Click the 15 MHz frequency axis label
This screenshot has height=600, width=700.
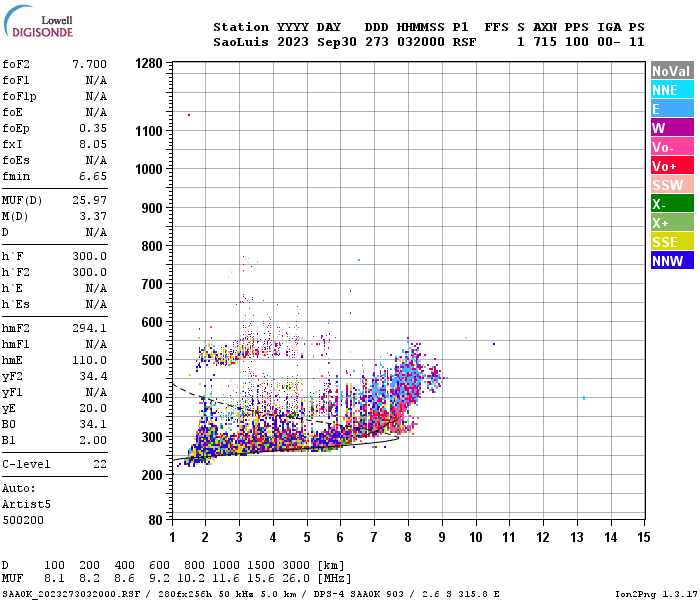coord(644,537)
